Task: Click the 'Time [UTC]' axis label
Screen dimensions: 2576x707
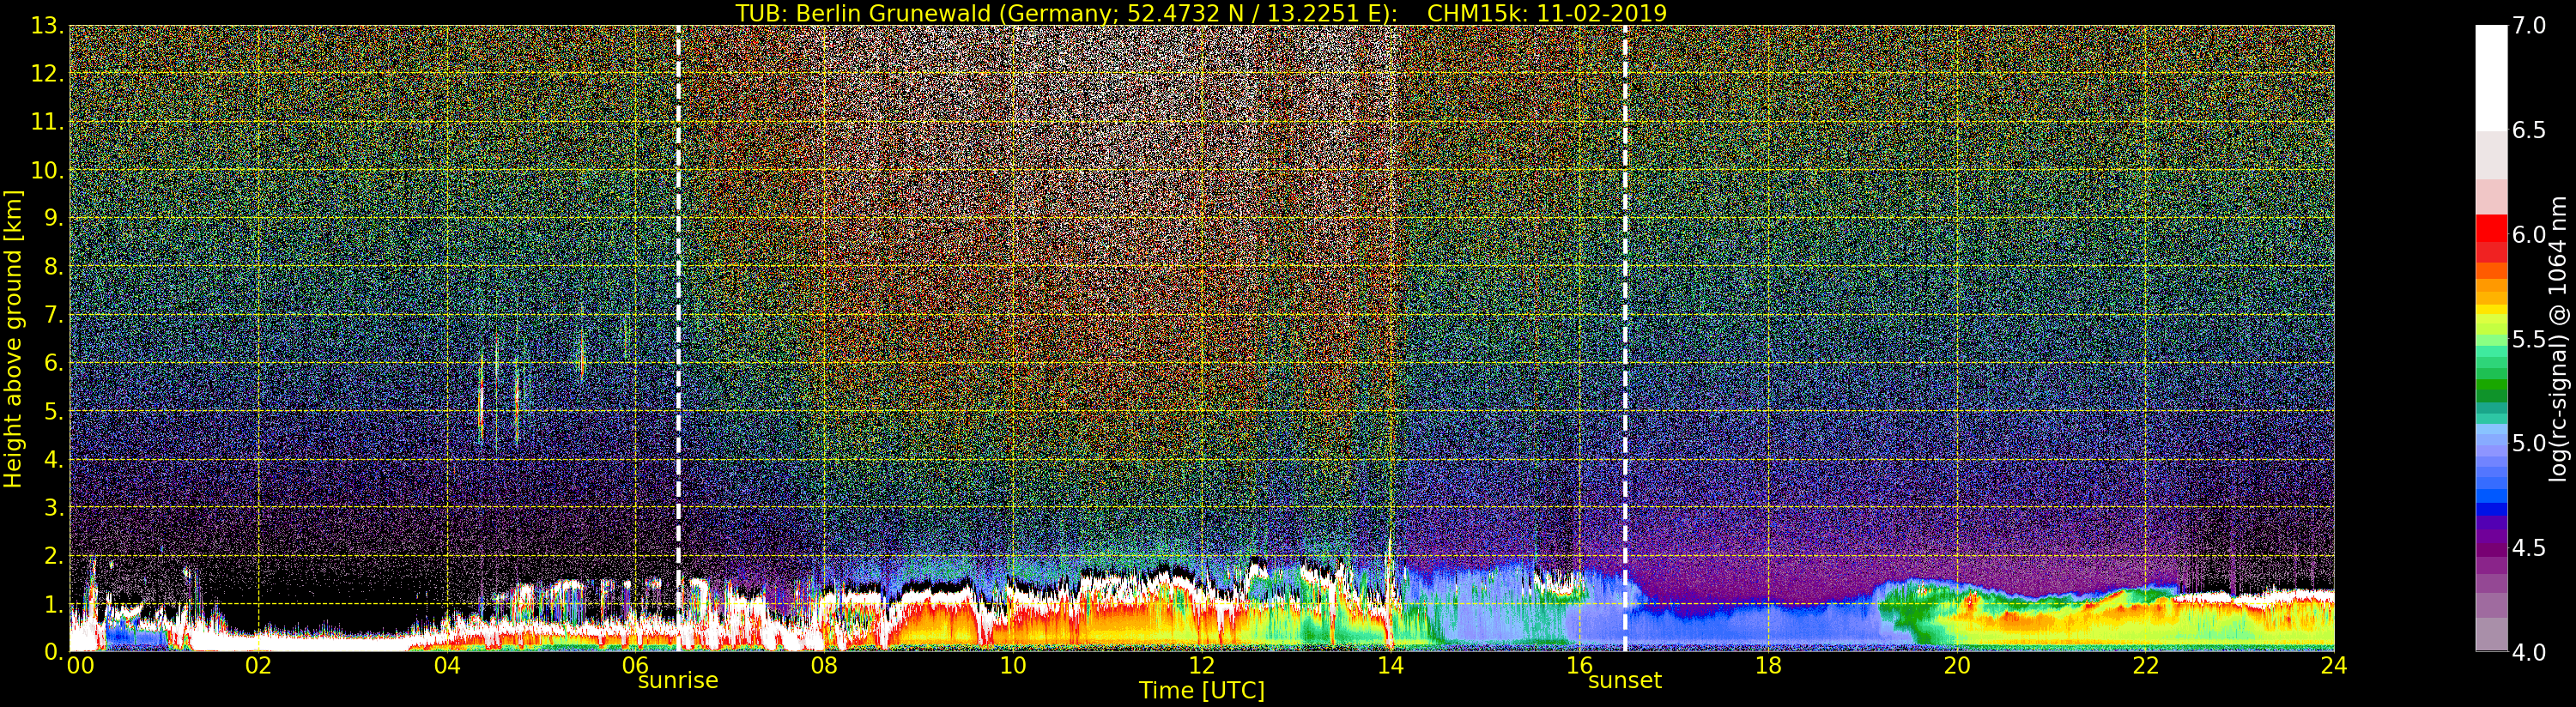Action: [1202, 691]
